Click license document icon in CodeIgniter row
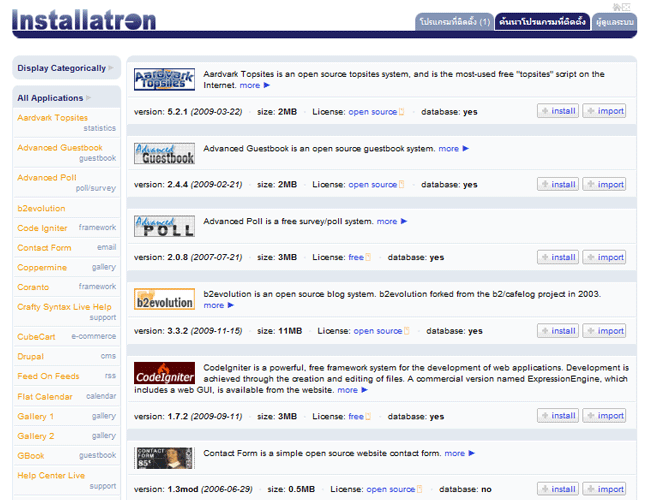650x500 pixels. [x=368, y=416]
